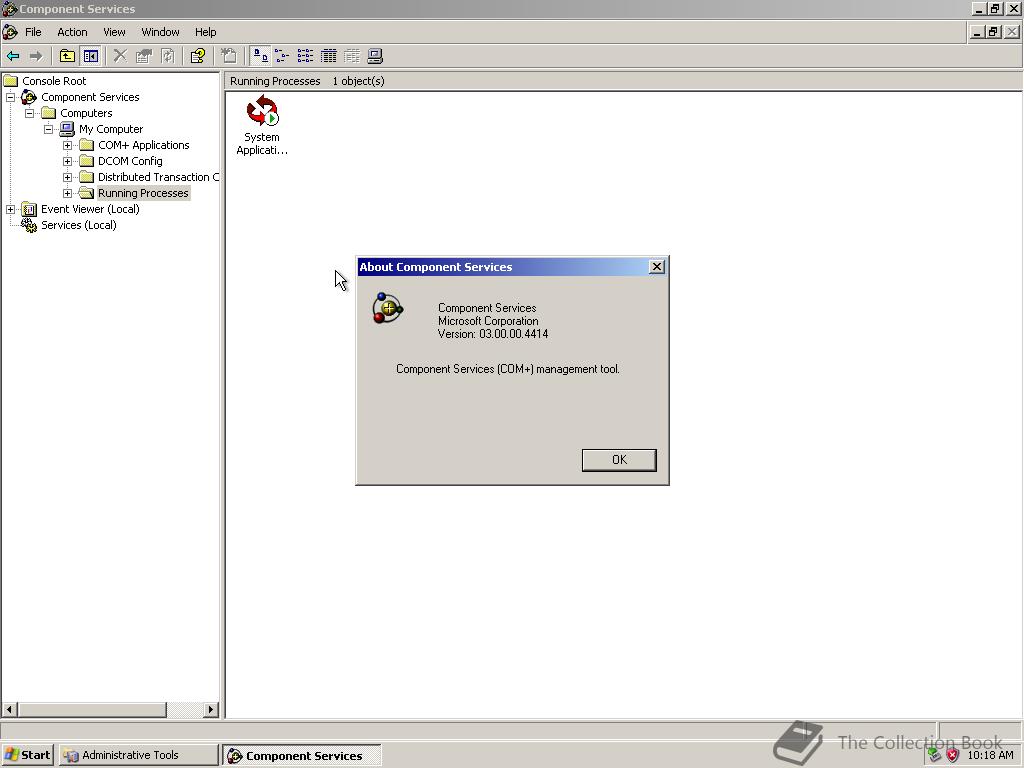The height and width of the screenshot is (768, 1024).
Task: Minimize the inner console window
Action: coord(978,31)
